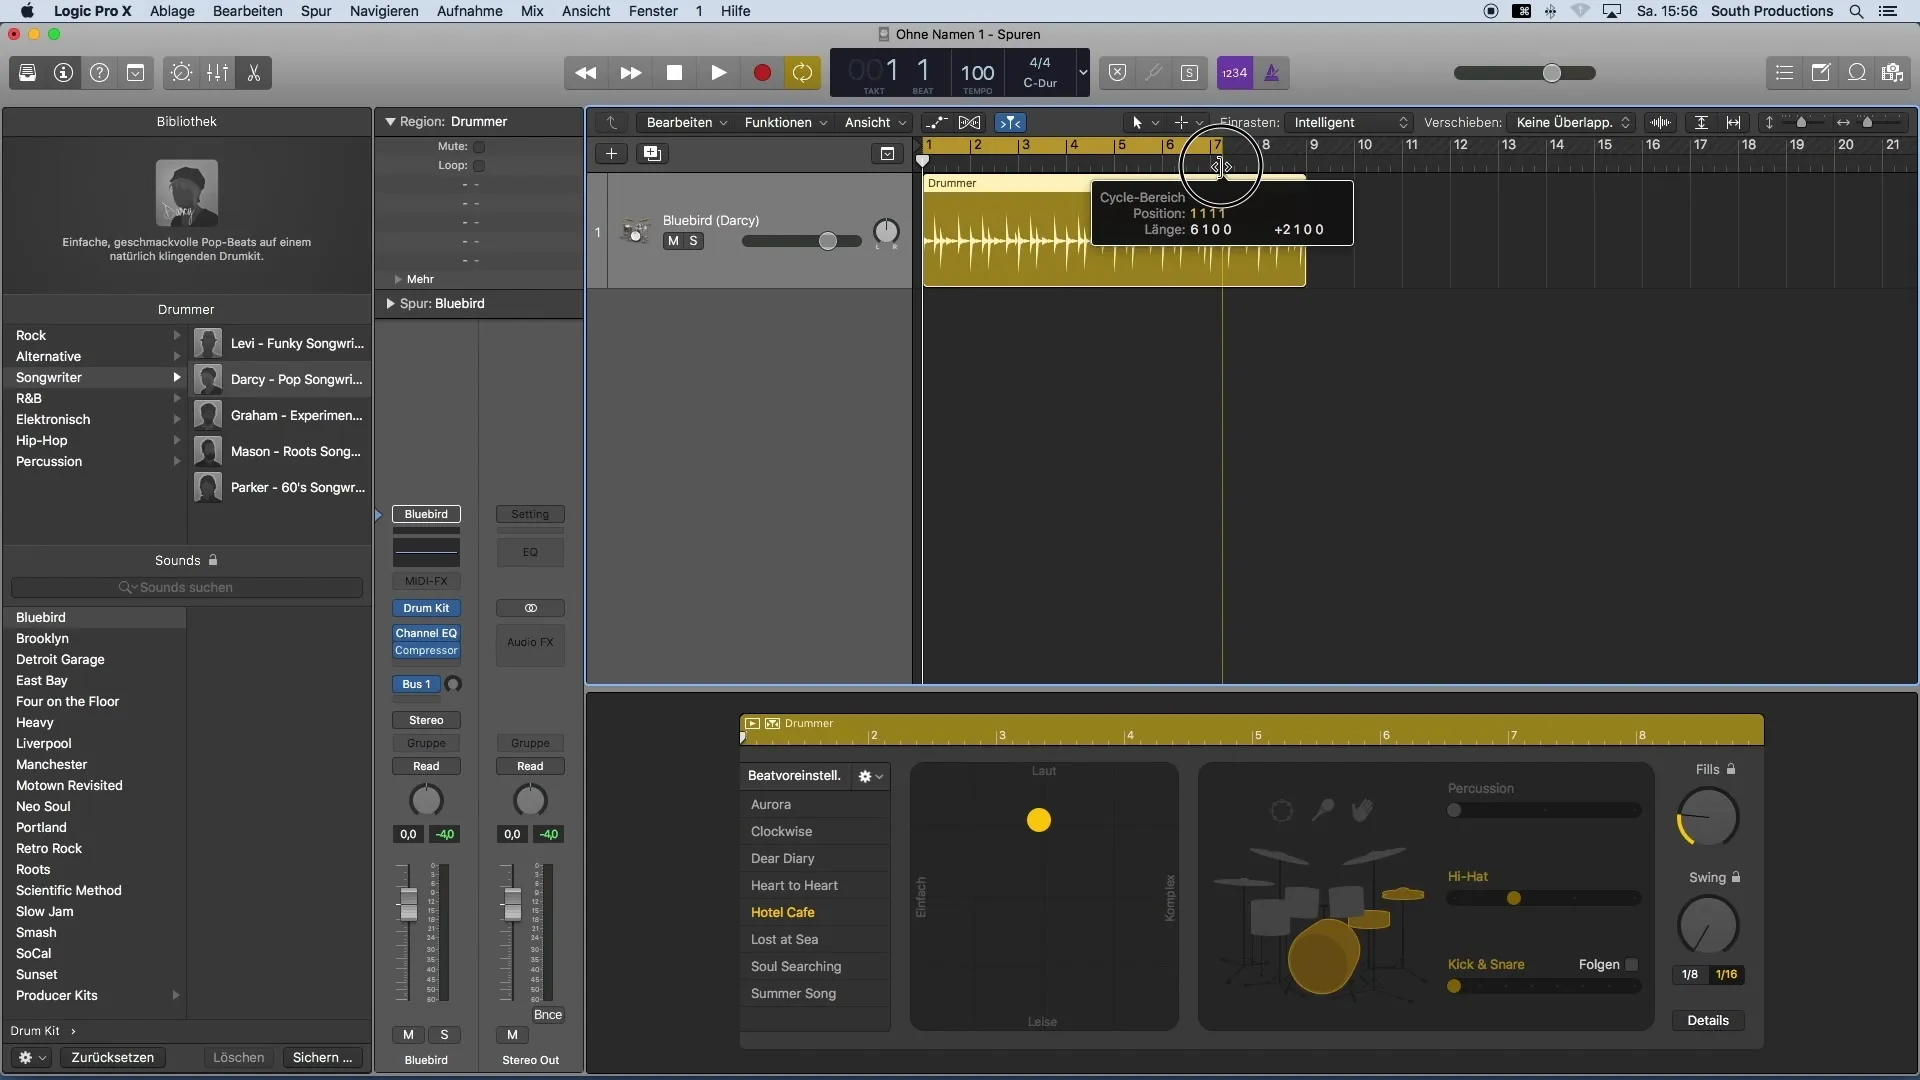Click the Smart Controls icon

[x=179, y=73]
